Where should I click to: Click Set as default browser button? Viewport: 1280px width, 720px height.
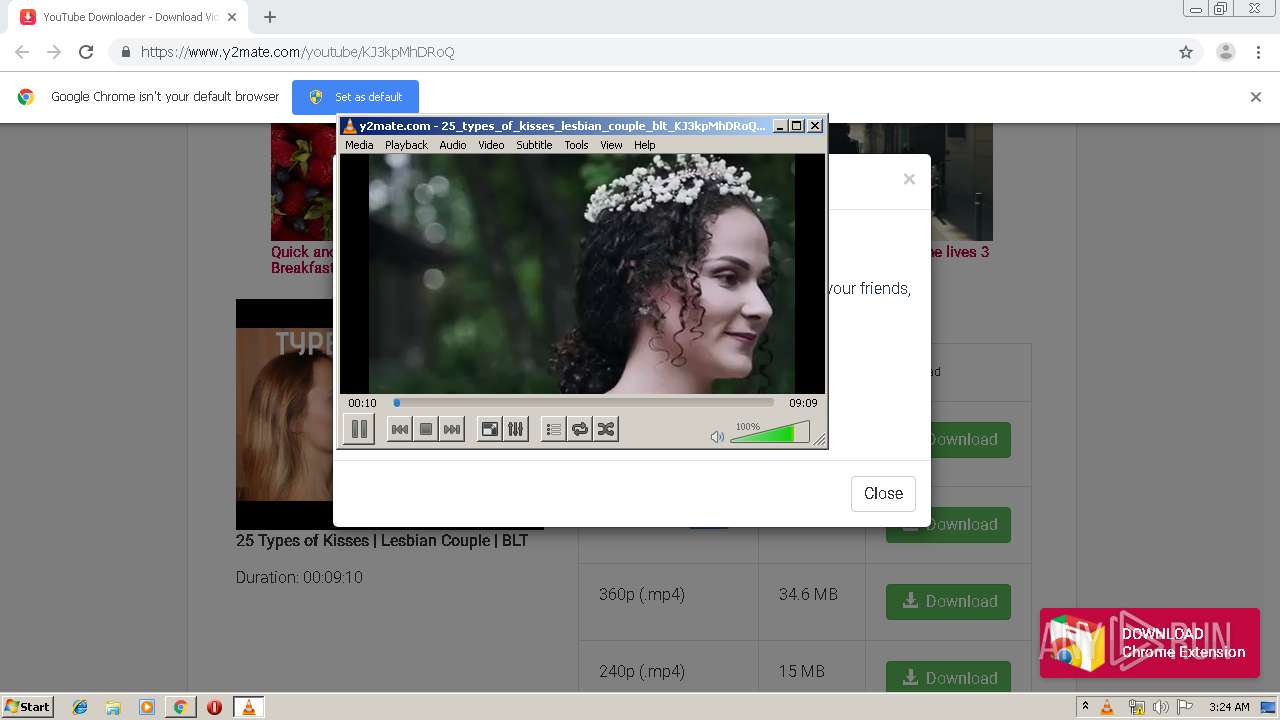pos(355,97)
